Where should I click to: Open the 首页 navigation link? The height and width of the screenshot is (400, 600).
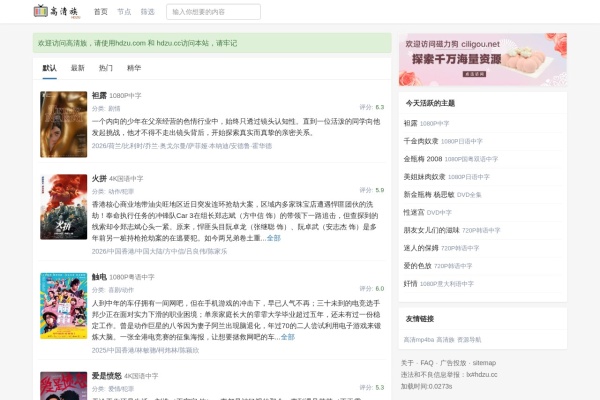(101, 12)
